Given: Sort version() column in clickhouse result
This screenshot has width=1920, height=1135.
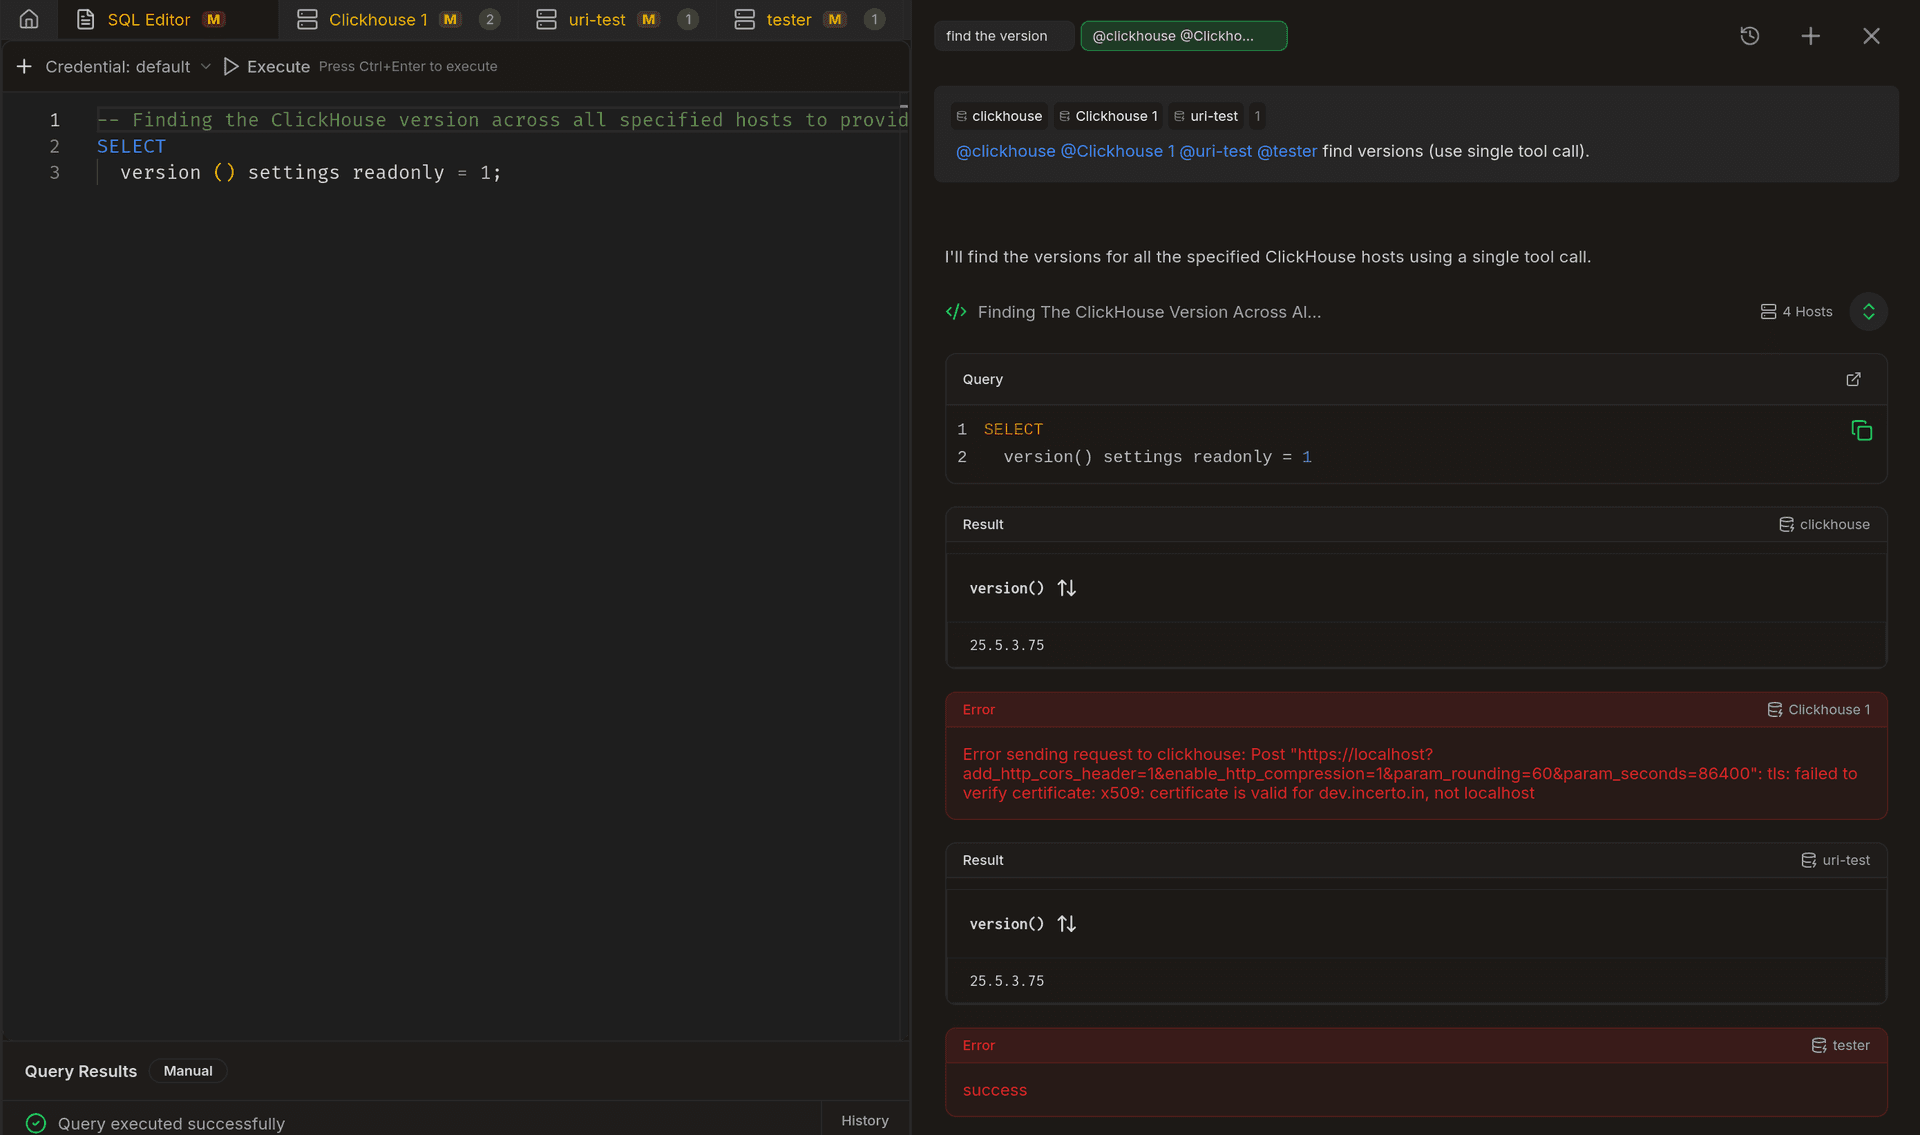Looking at the screenshot, I should (1066, 588).
